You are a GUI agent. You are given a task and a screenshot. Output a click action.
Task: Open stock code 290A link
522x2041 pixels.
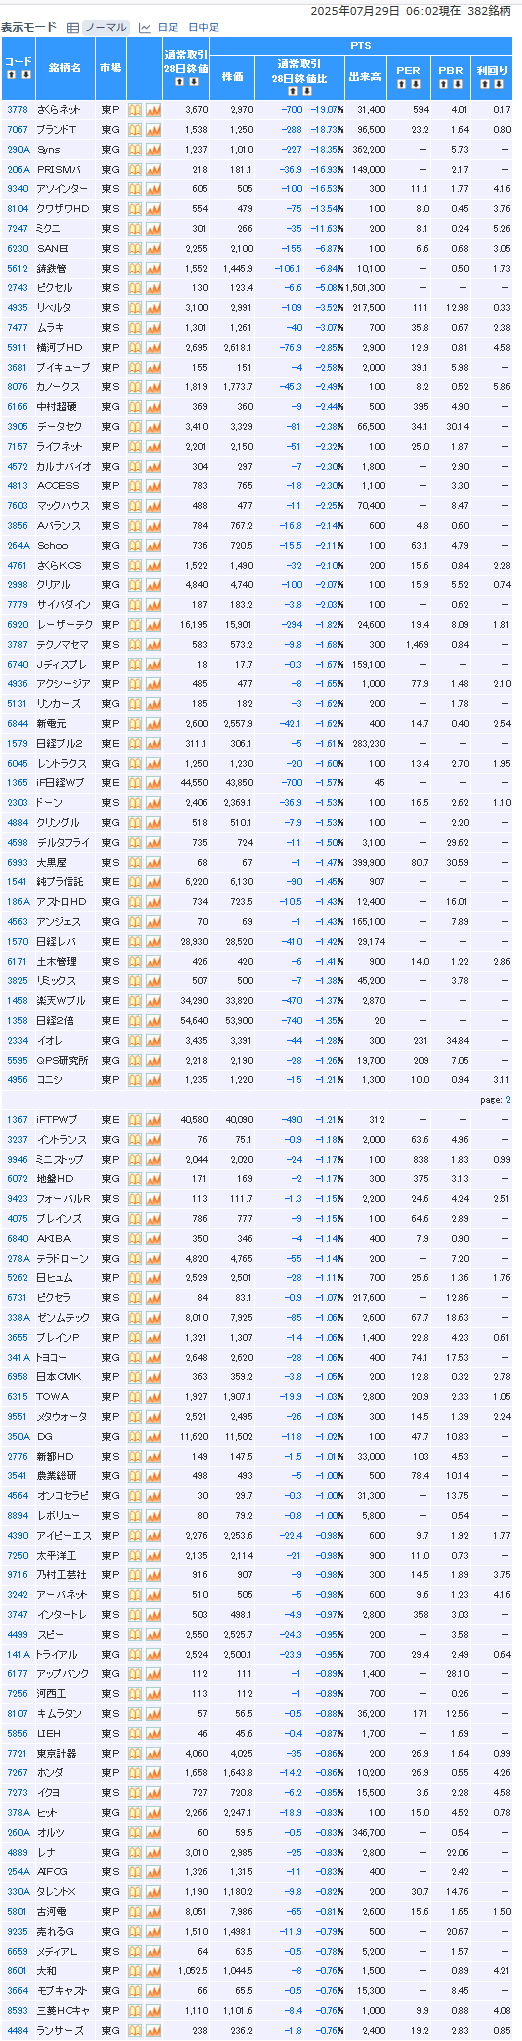pos(18,150)
